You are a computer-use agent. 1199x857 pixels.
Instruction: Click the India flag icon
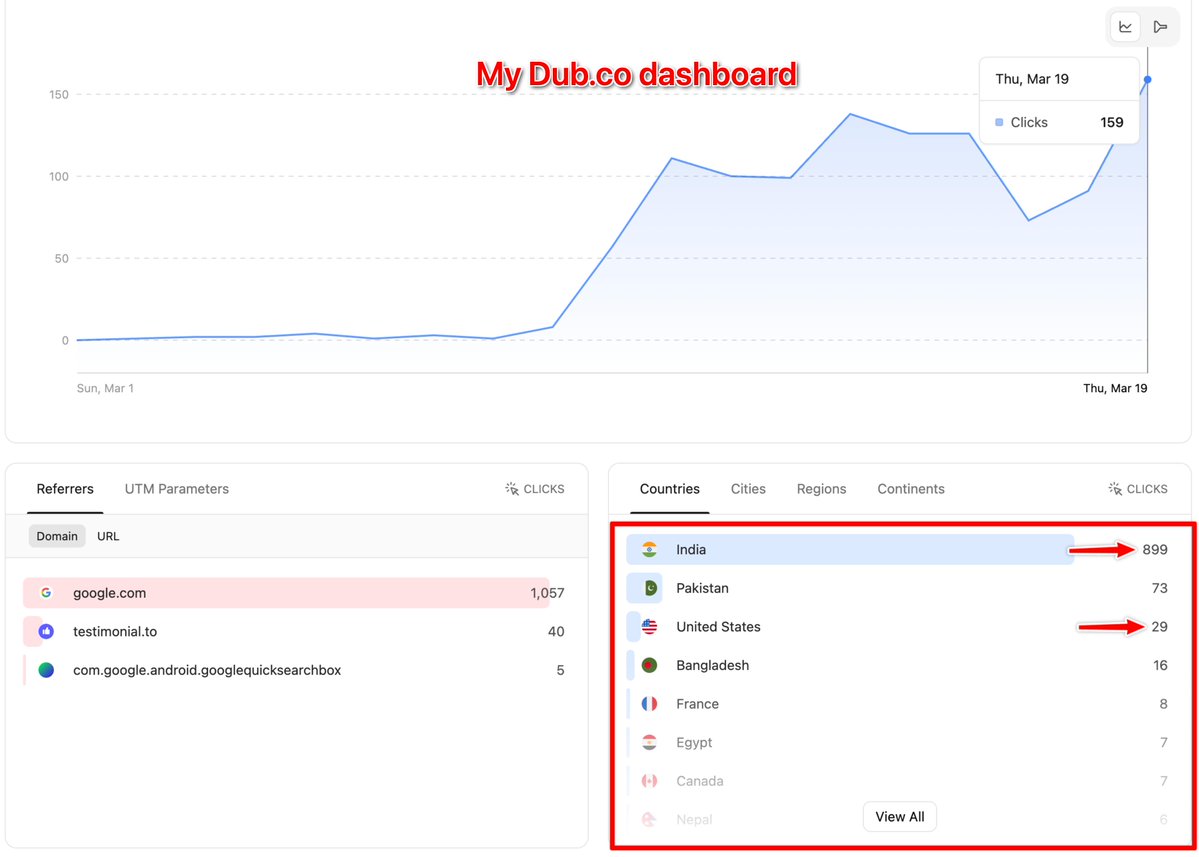tap(649, 549)
